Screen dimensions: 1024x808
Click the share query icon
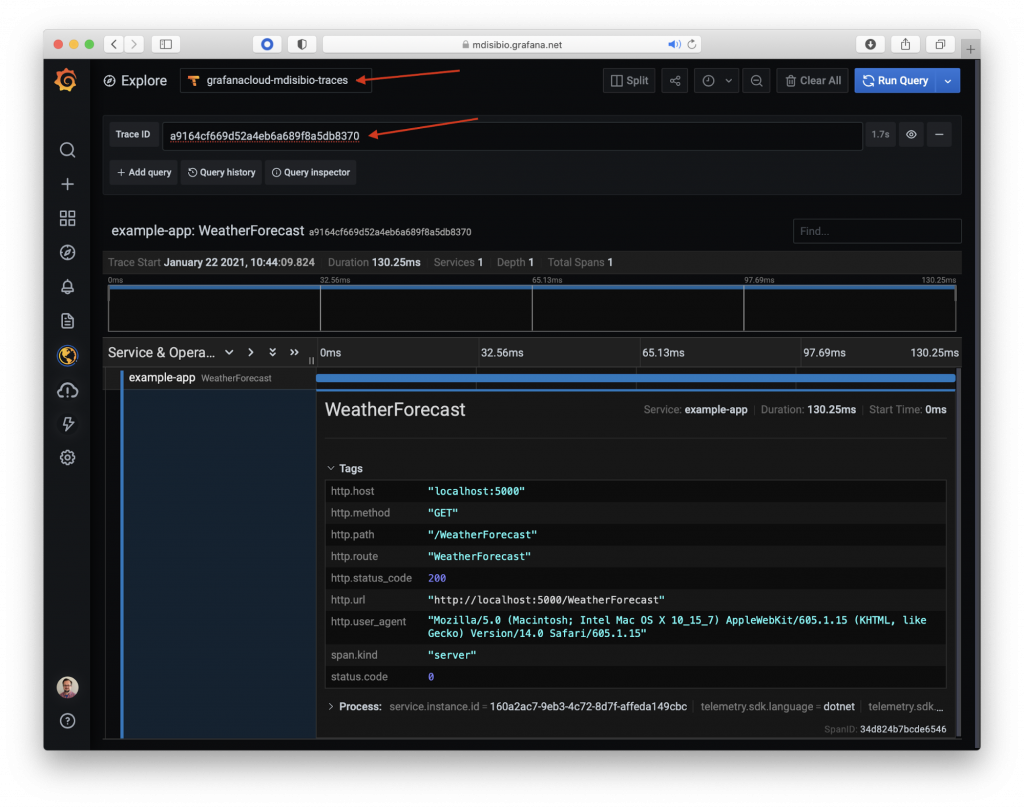click(675, 80)
